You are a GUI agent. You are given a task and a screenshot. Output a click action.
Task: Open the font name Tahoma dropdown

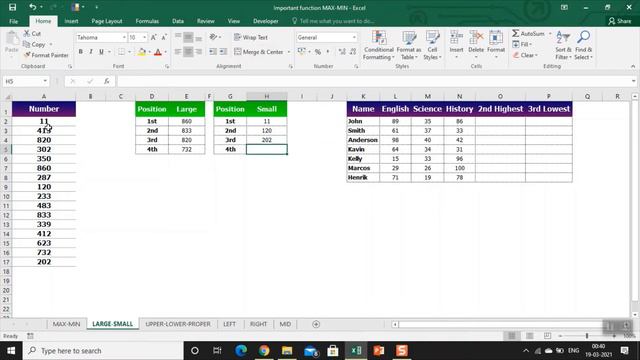coord(124,38)
